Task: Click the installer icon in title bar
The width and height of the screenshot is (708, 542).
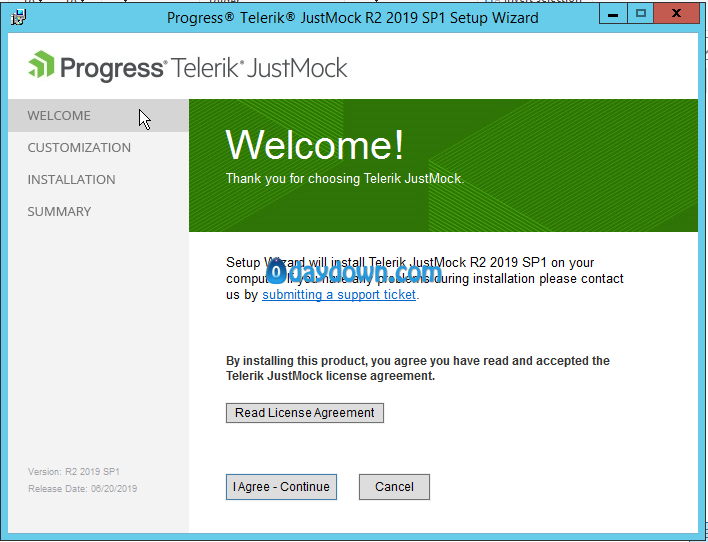Action: (x=19, y=18)
